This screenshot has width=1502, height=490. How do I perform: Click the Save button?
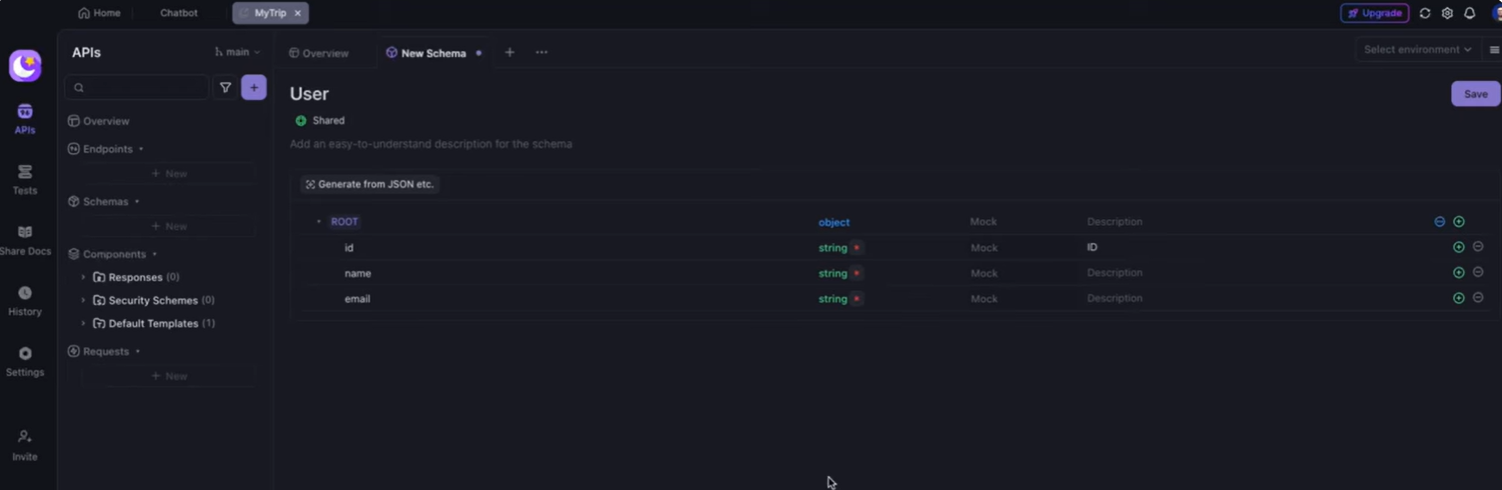click(x=1475, y=94)
